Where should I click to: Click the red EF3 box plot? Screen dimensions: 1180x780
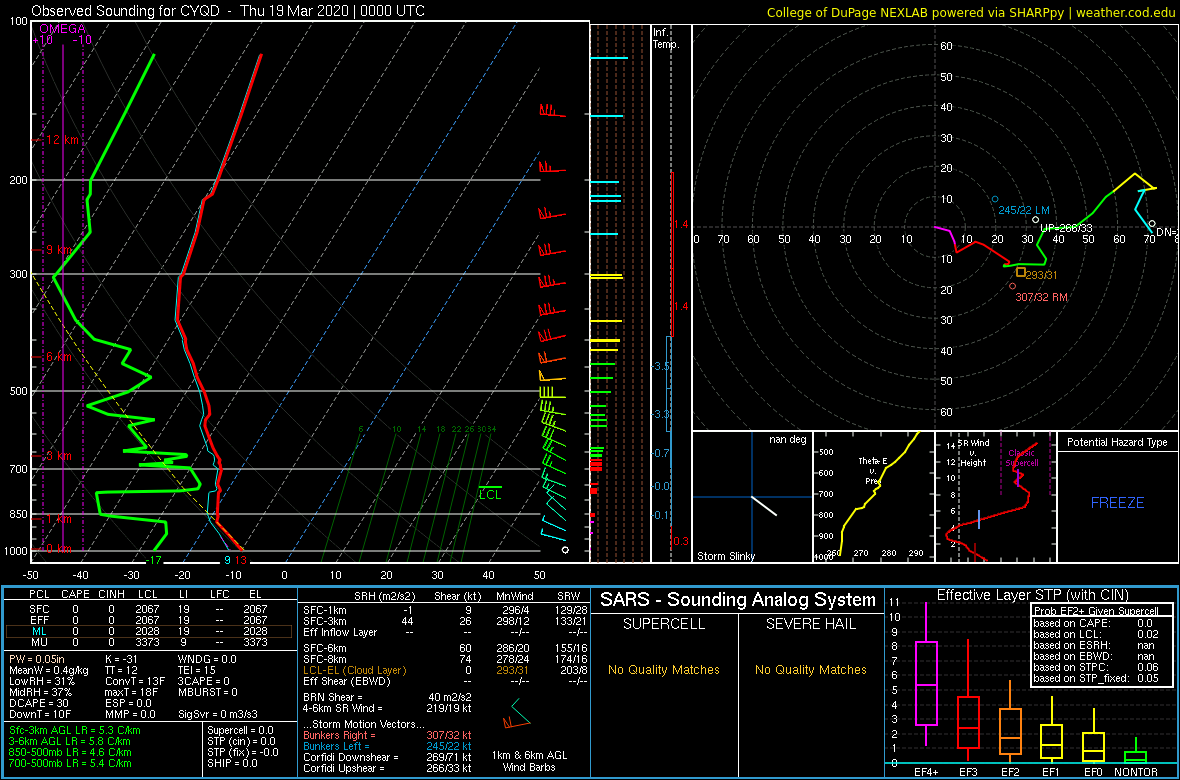coord(969,722)
